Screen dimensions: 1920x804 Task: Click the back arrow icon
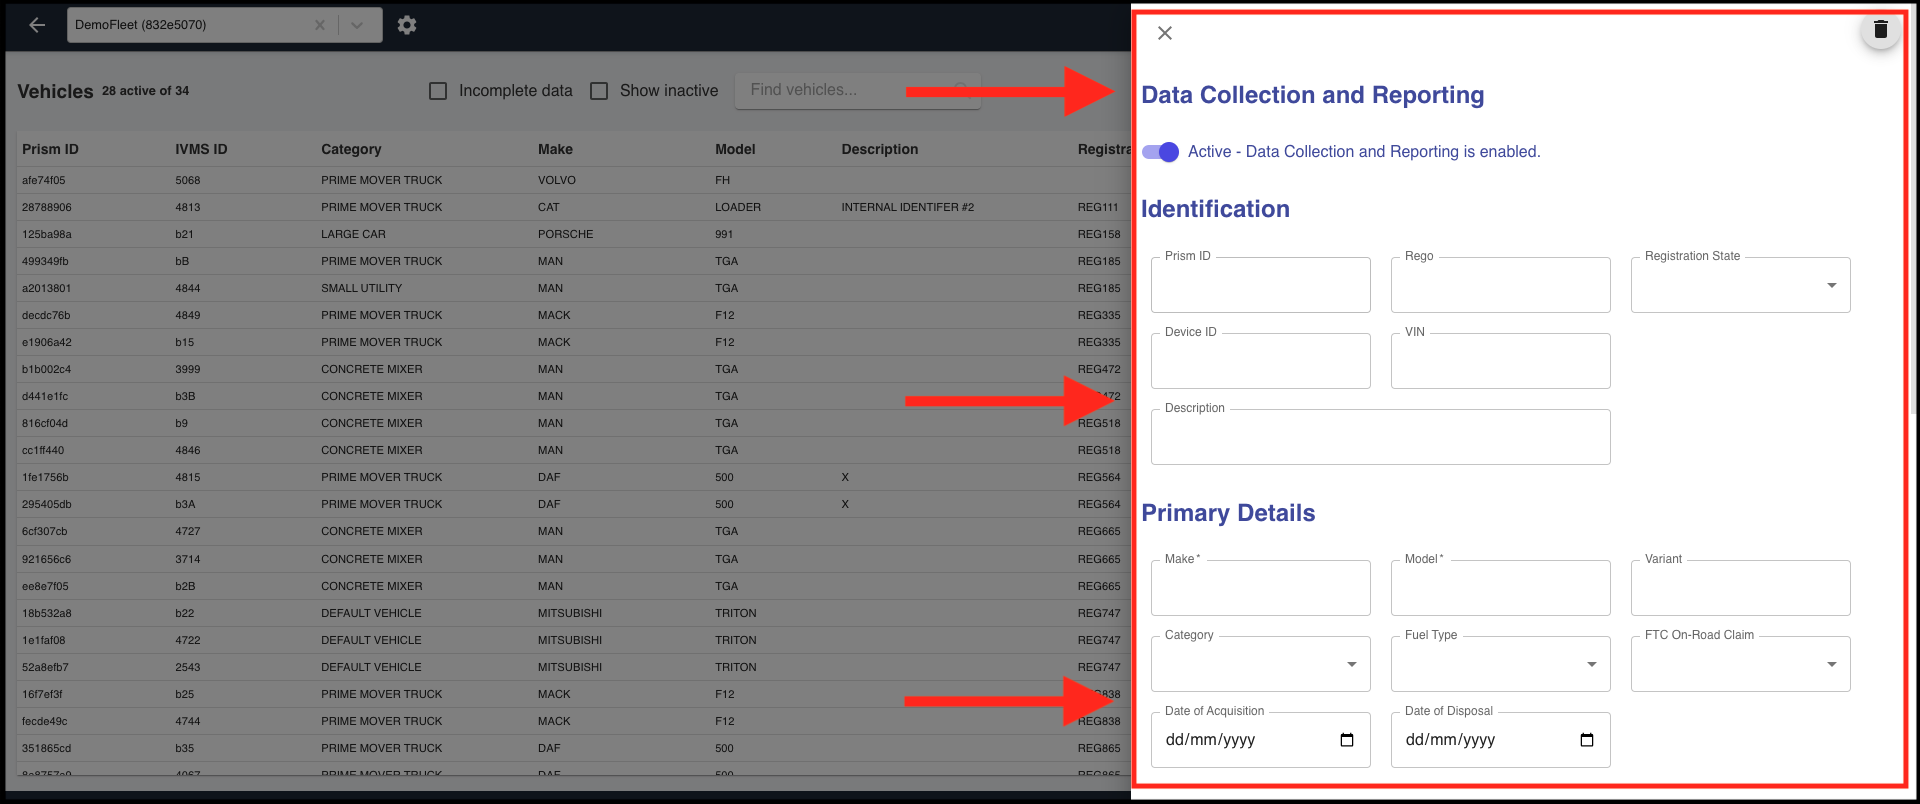[37, 25]
